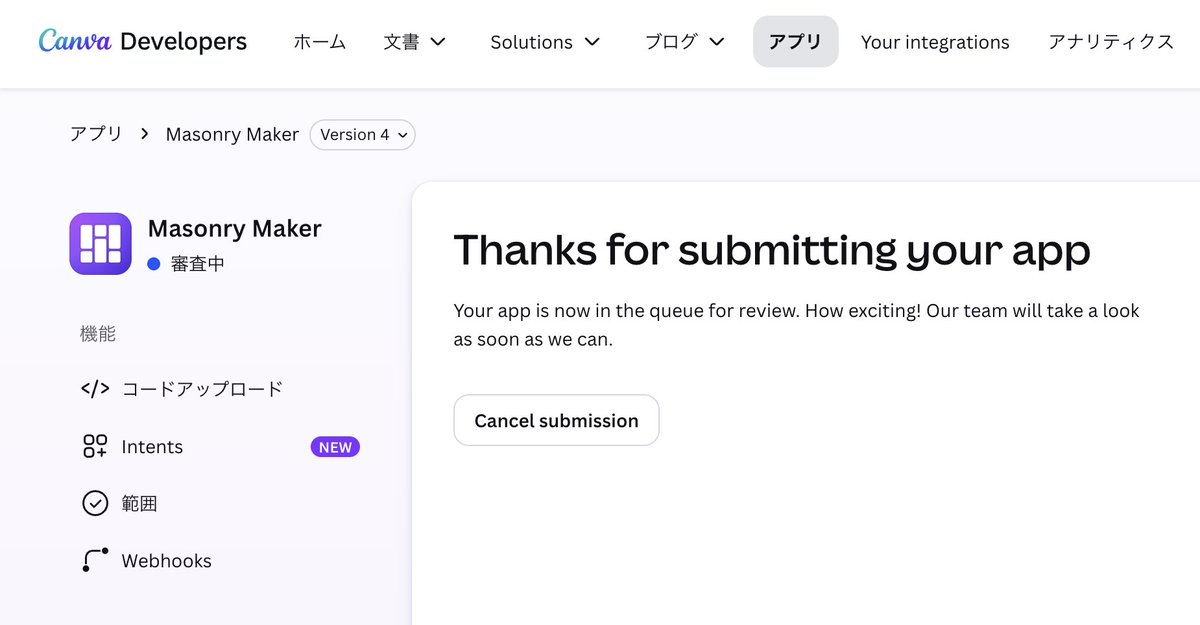Click the コードアップロード code icon
The width and height of the screenshot is (1200, 625).
95,389
